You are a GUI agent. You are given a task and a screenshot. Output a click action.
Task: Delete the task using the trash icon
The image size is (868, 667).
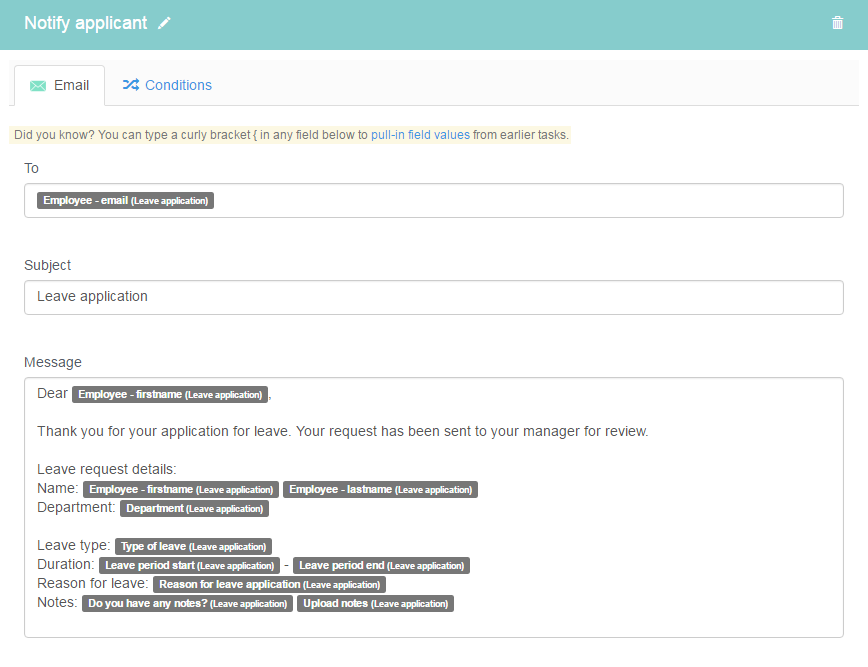click(x=837, y=23)
